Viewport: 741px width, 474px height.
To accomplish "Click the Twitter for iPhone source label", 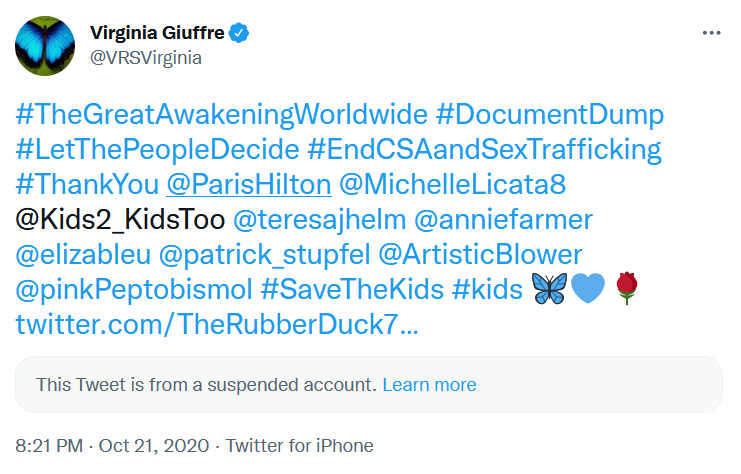I will pyautogui.click(x=299, y=446).
